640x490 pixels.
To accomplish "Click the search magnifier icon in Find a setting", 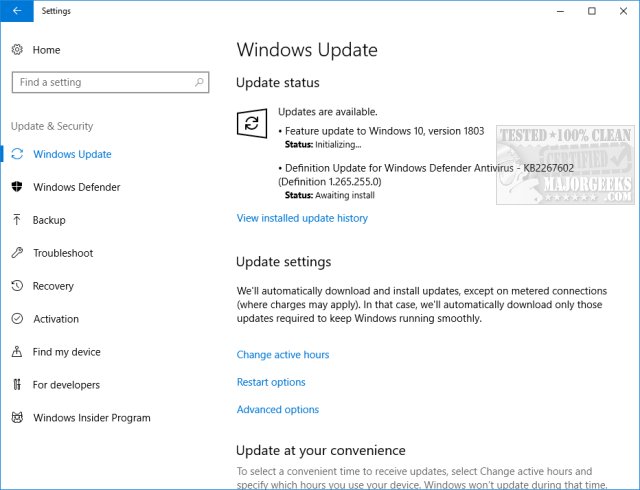I will point(199,82).
